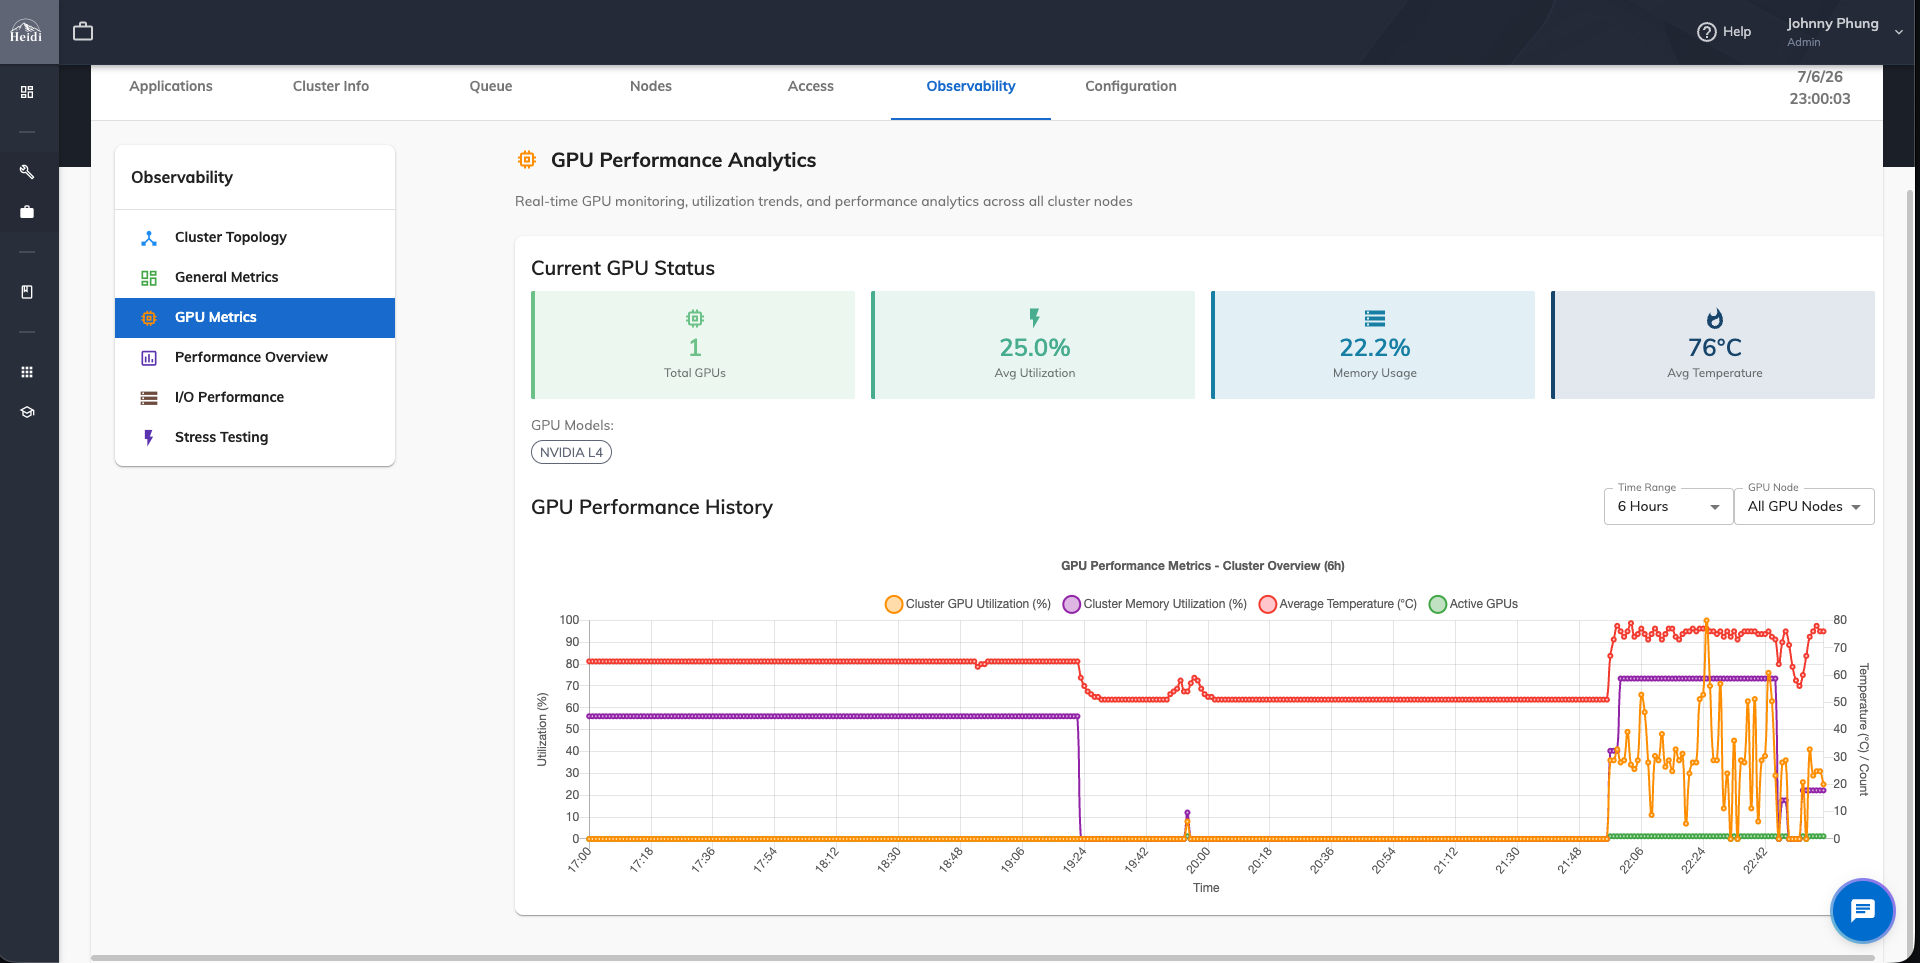Click the Johnny Phung account name

pos(1833,23)
